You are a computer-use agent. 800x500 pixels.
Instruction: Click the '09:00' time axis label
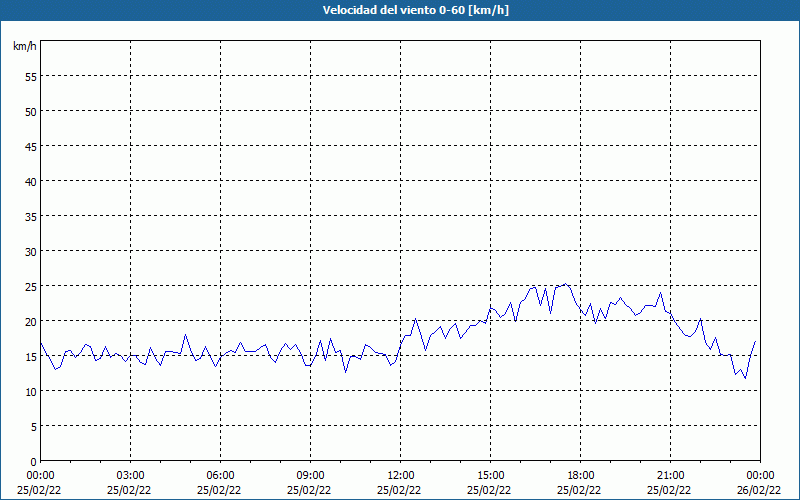311,476
